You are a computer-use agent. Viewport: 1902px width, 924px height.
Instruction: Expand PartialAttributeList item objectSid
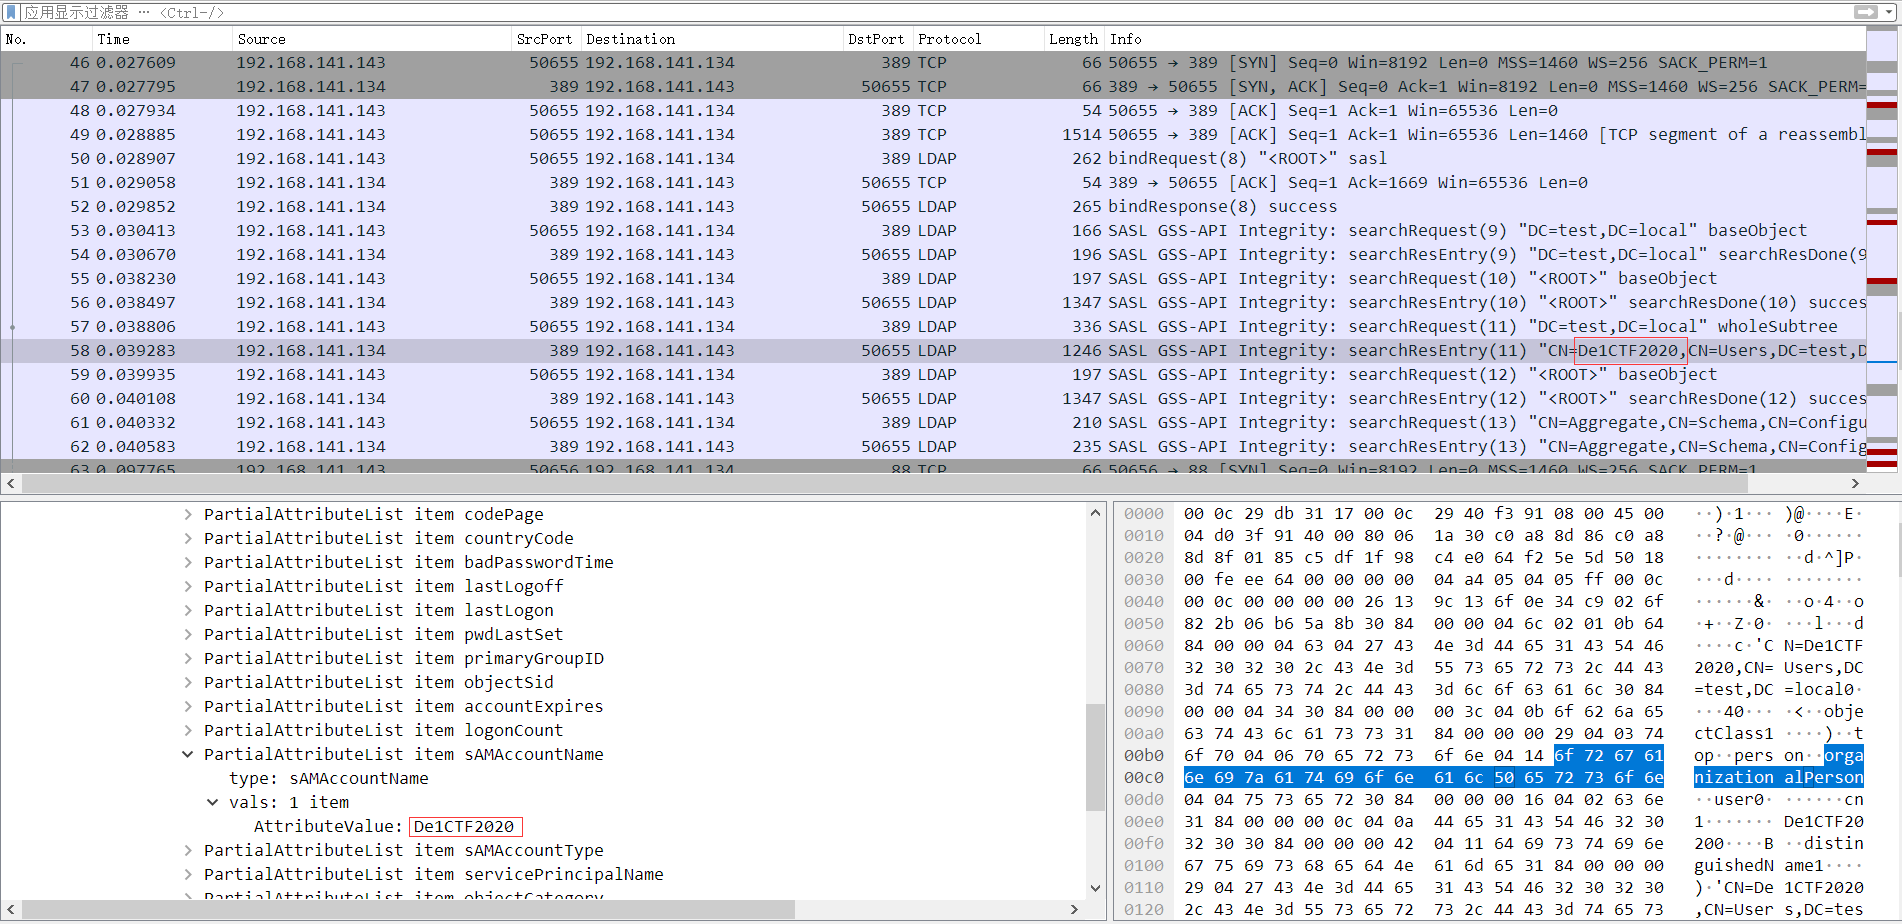[x=188, y=682]
